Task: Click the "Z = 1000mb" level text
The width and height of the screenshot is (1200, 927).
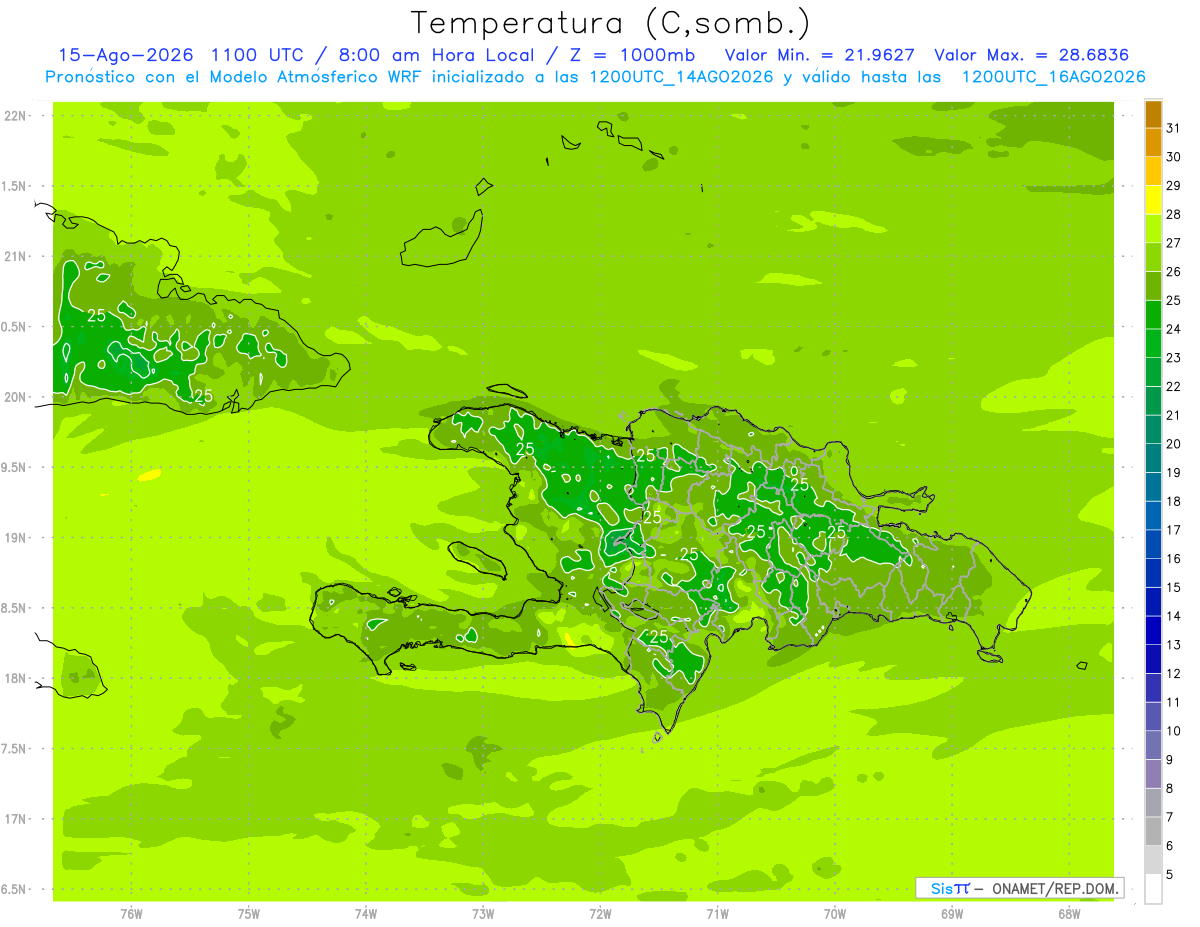Action: point(633,55)
